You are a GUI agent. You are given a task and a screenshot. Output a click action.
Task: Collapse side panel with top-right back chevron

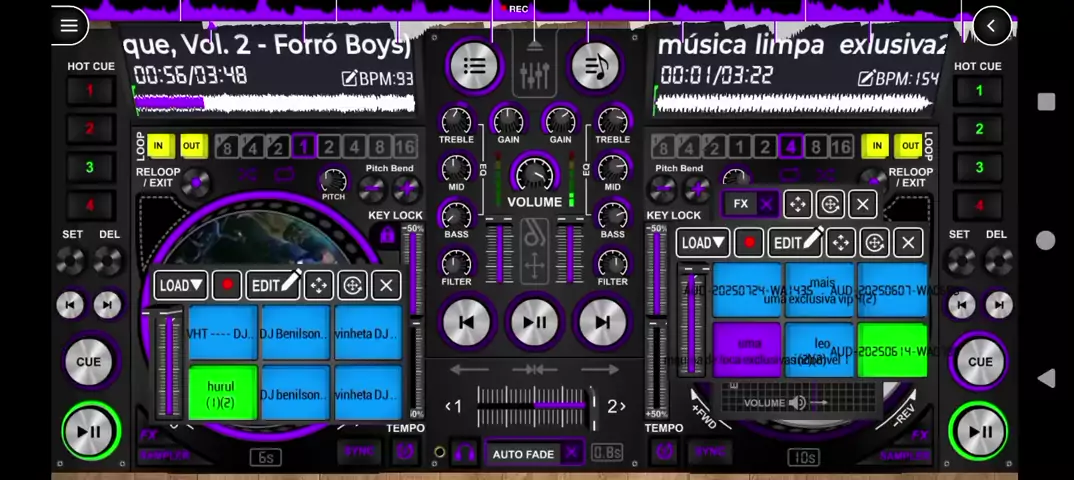991,26
